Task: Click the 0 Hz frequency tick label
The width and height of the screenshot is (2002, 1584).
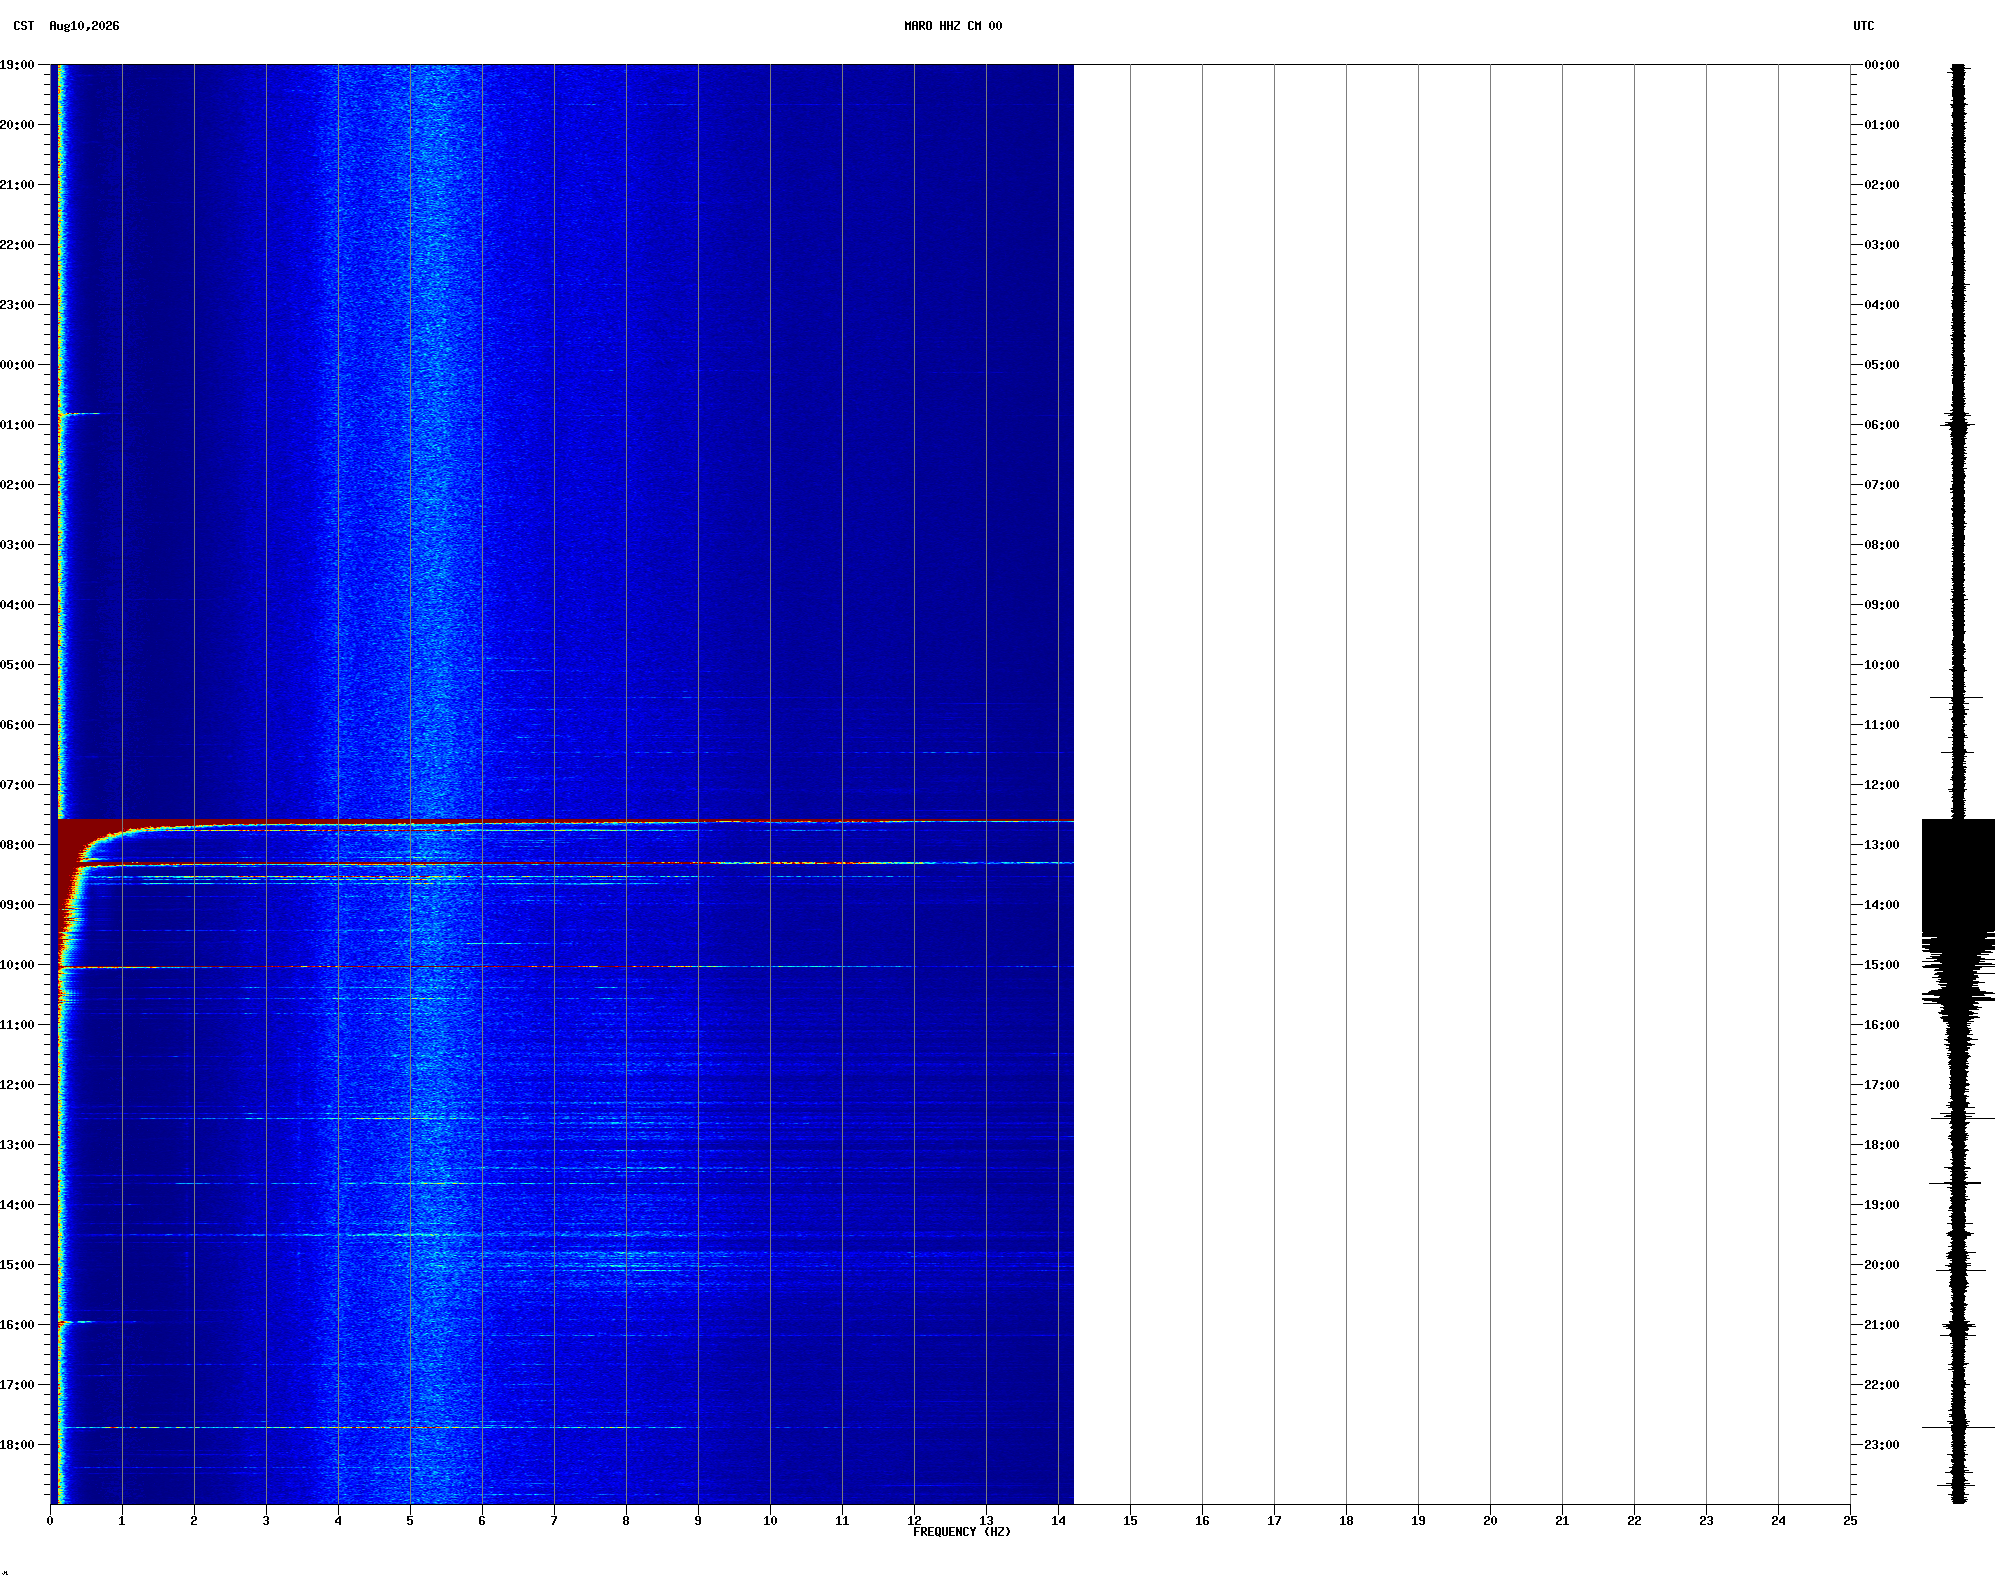Action: pyautogui.click(x=50, y=1521)
